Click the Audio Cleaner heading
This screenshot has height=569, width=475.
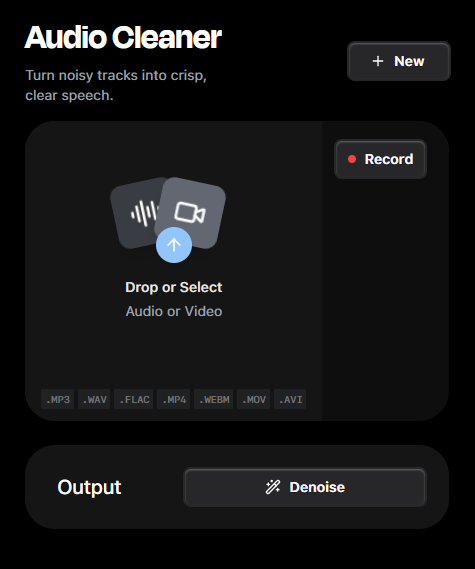pos(123,37)
